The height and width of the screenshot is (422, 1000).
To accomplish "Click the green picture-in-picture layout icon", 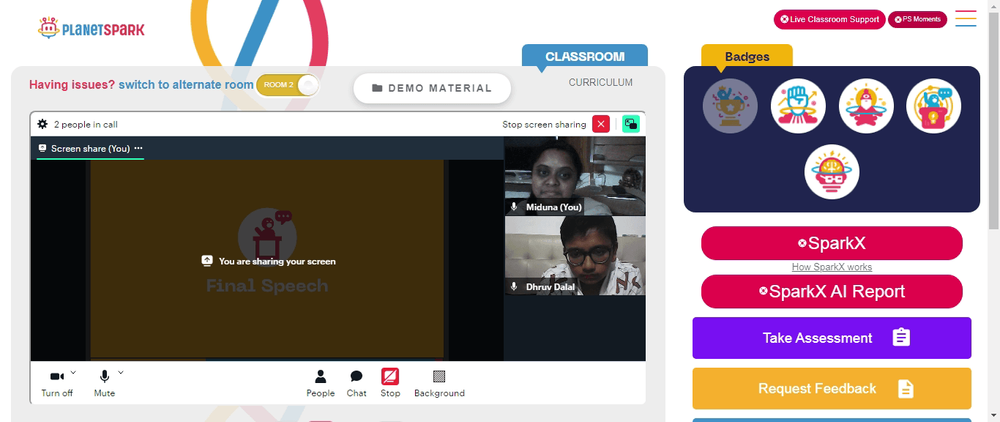I will 631,124.
